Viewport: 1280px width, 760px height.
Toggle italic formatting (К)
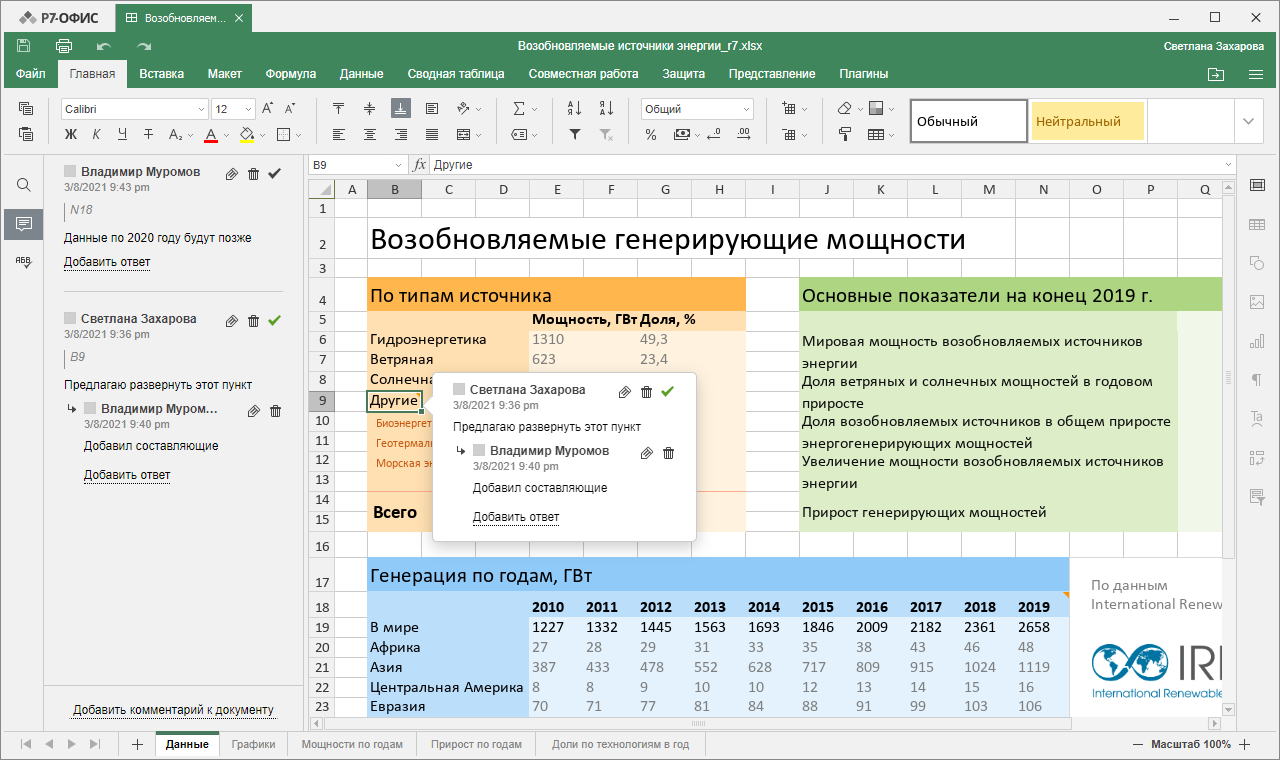[96, 134]
